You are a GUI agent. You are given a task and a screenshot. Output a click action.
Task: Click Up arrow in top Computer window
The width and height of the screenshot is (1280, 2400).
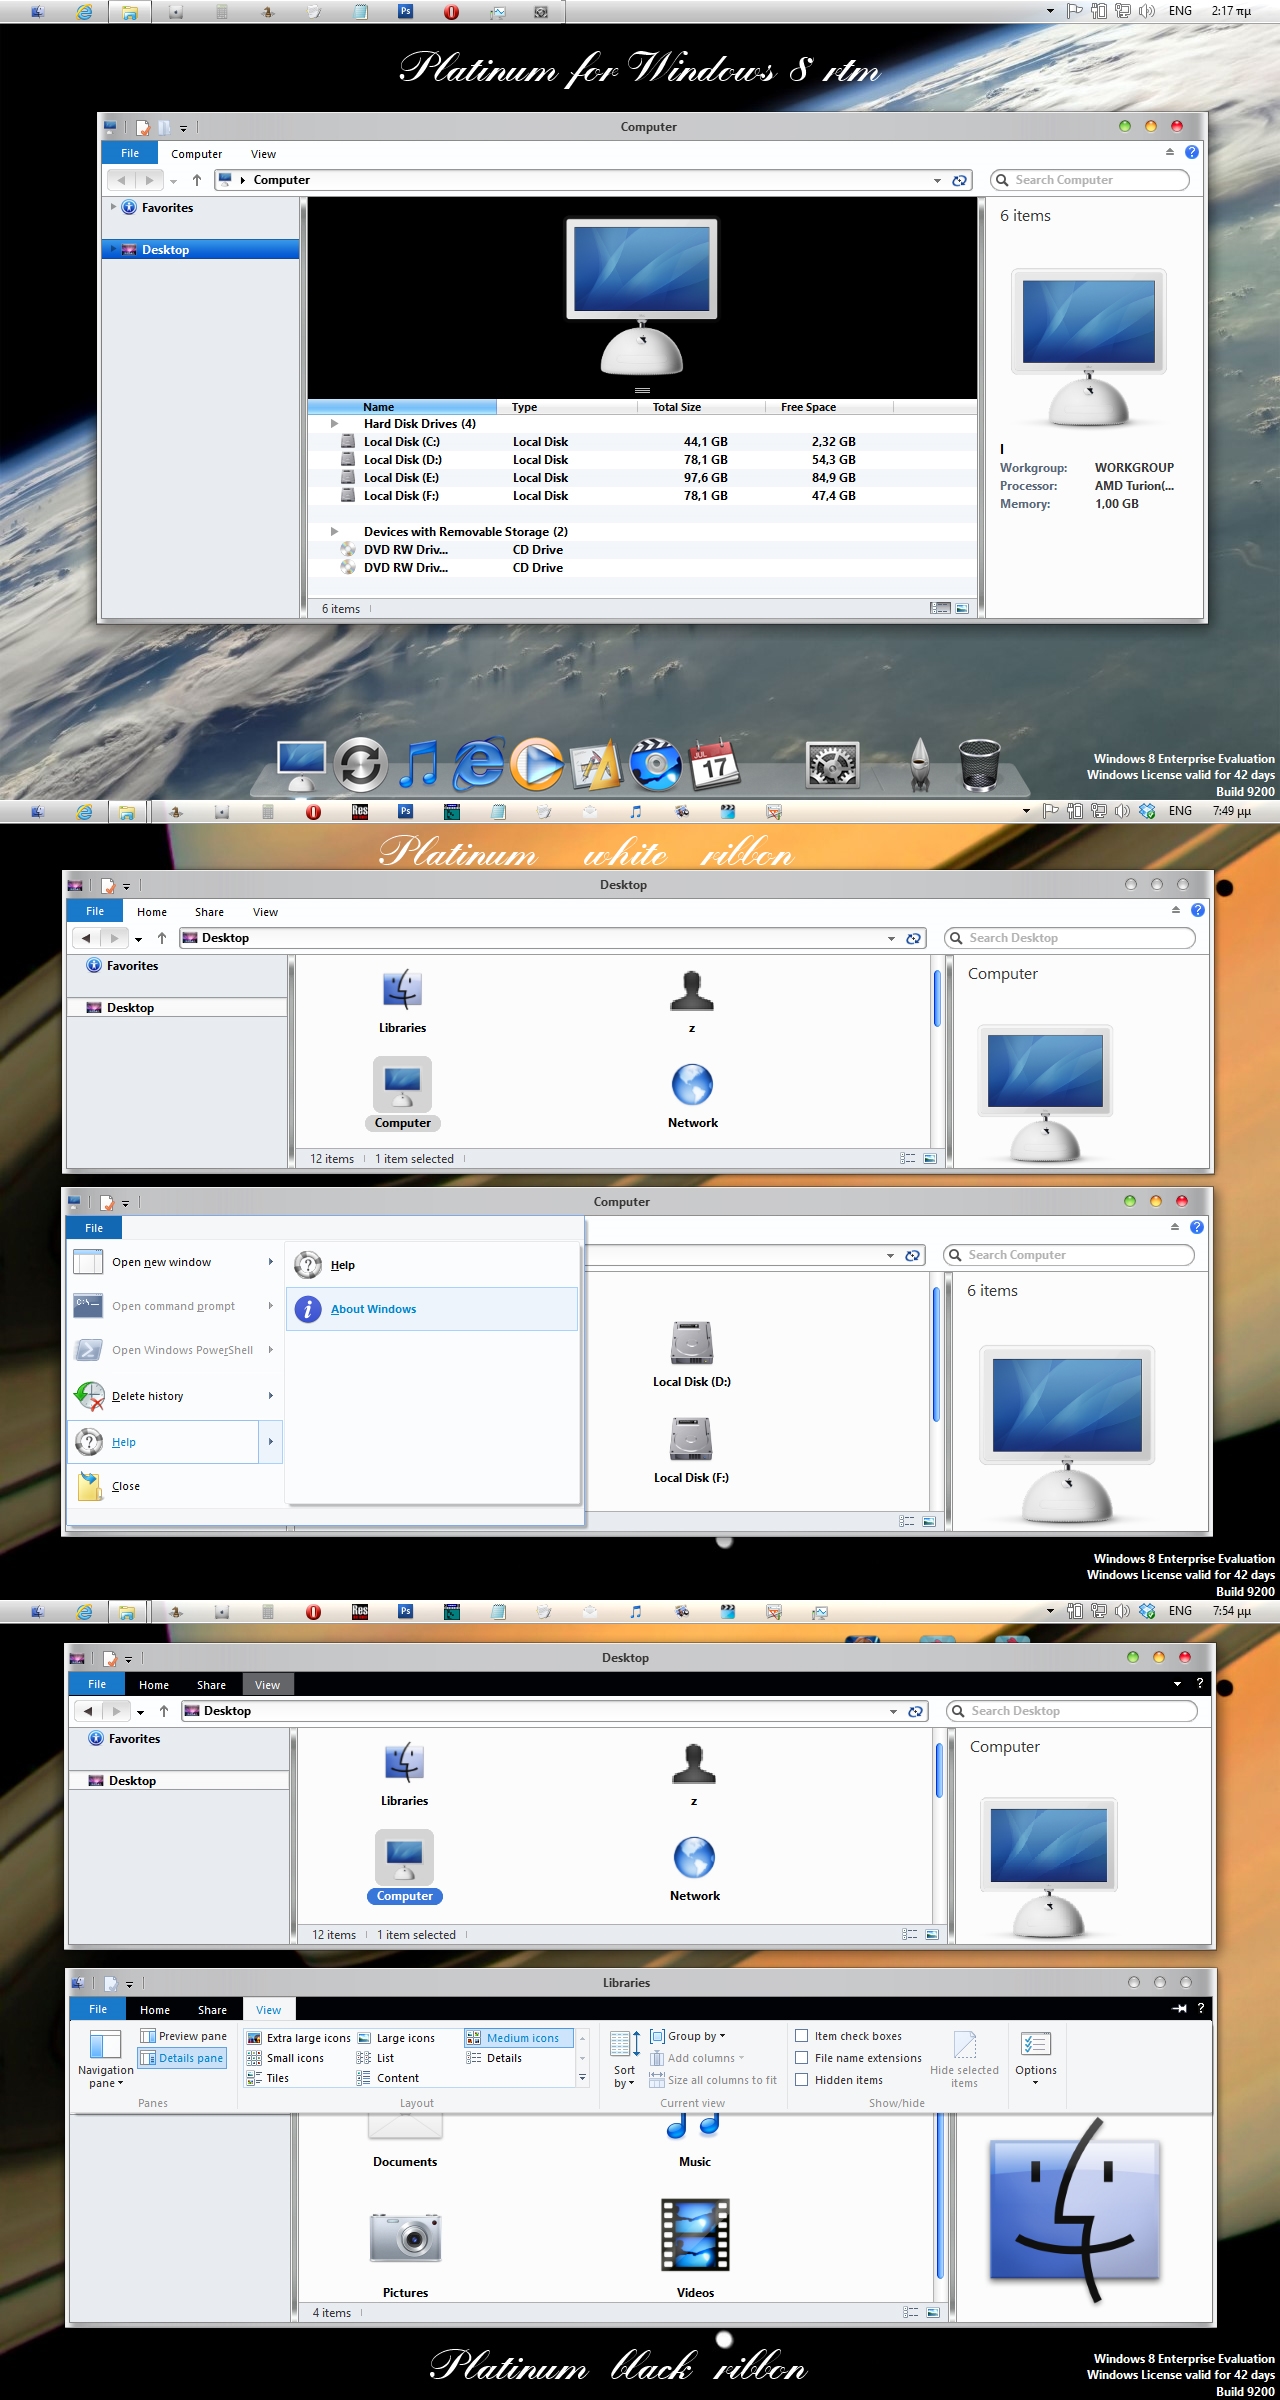pos(197,181)
